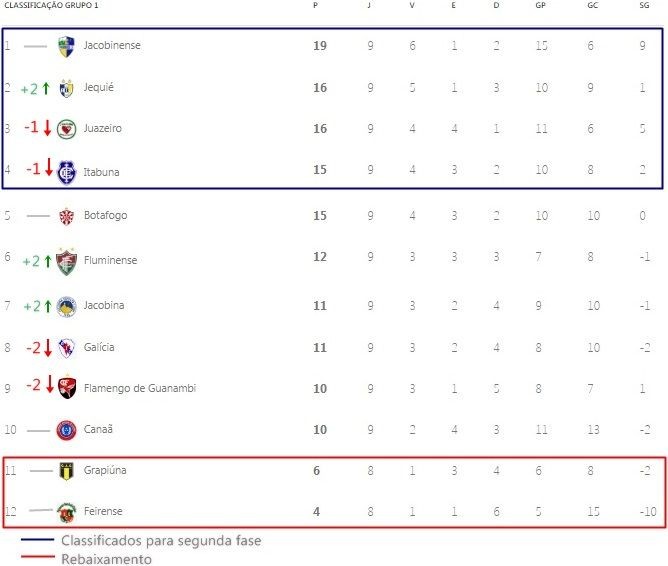Click the red down arrow beside Galícia

48,348
